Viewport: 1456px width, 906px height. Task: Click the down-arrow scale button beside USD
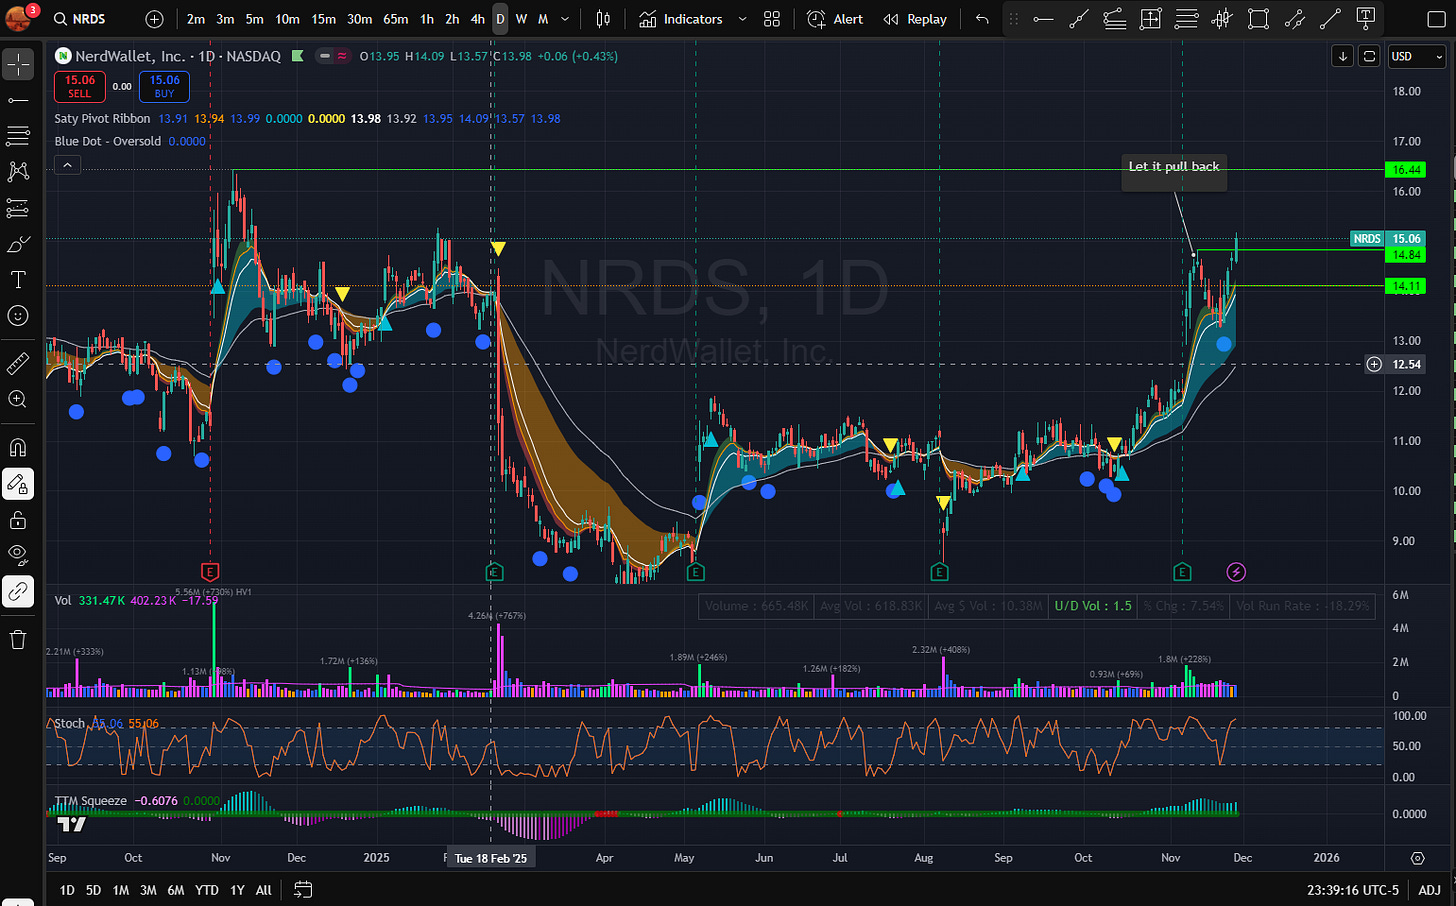point(1342,56)
